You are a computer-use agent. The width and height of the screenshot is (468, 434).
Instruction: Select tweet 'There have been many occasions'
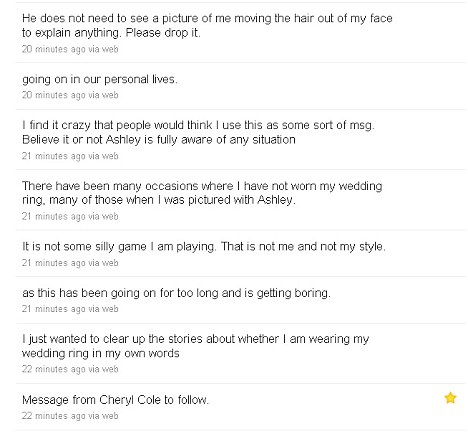[x=241, y=200]
